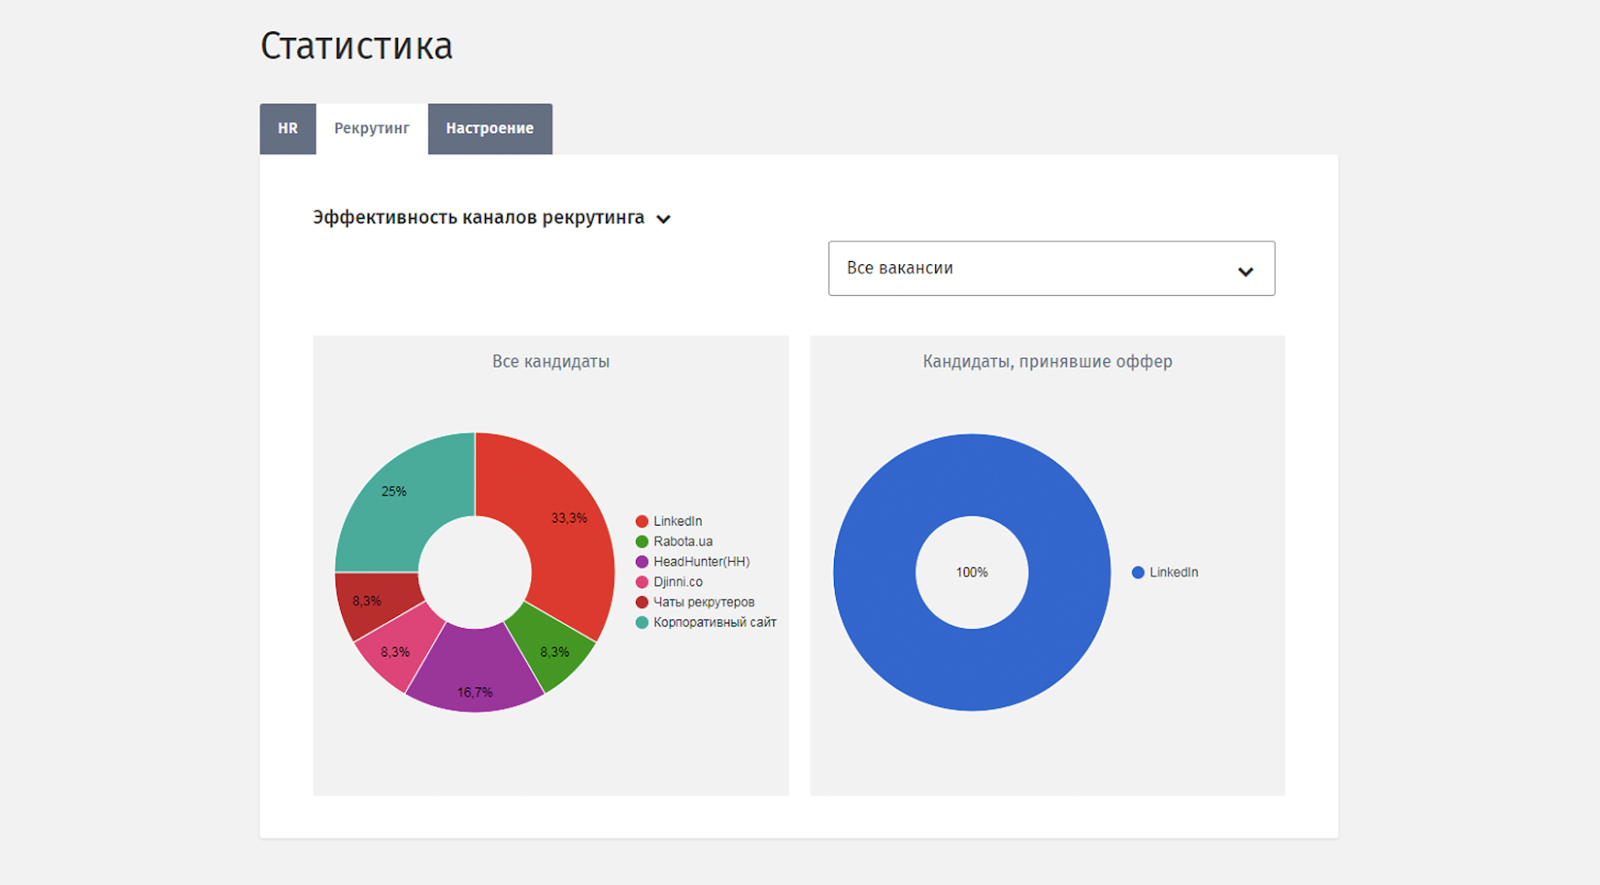Screen dimensions: 1600x885
Task: Click the Все кандидаты chart title
Action: [x=551, y=362]
